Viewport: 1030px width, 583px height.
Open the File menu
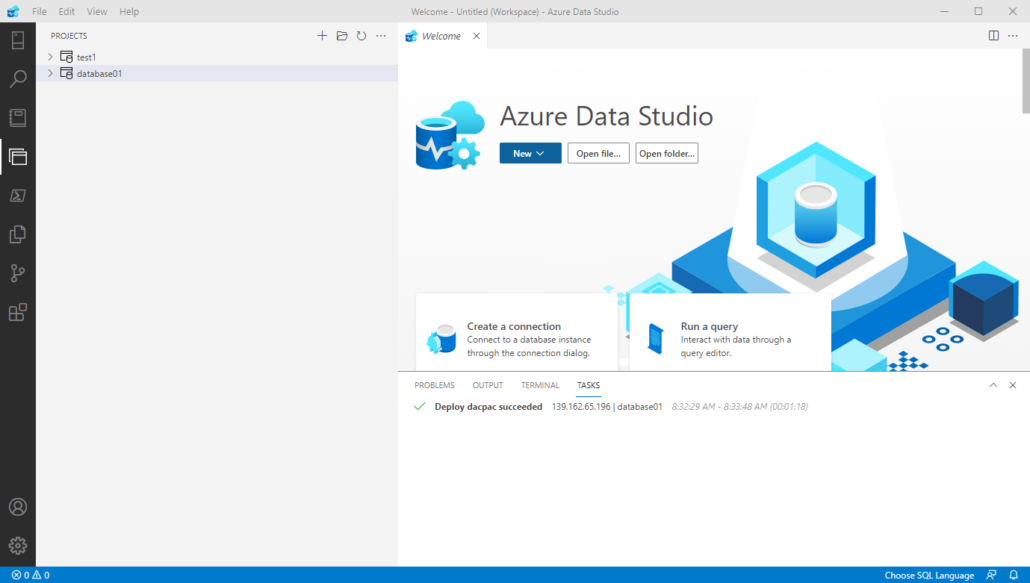[x=39, y=12]
